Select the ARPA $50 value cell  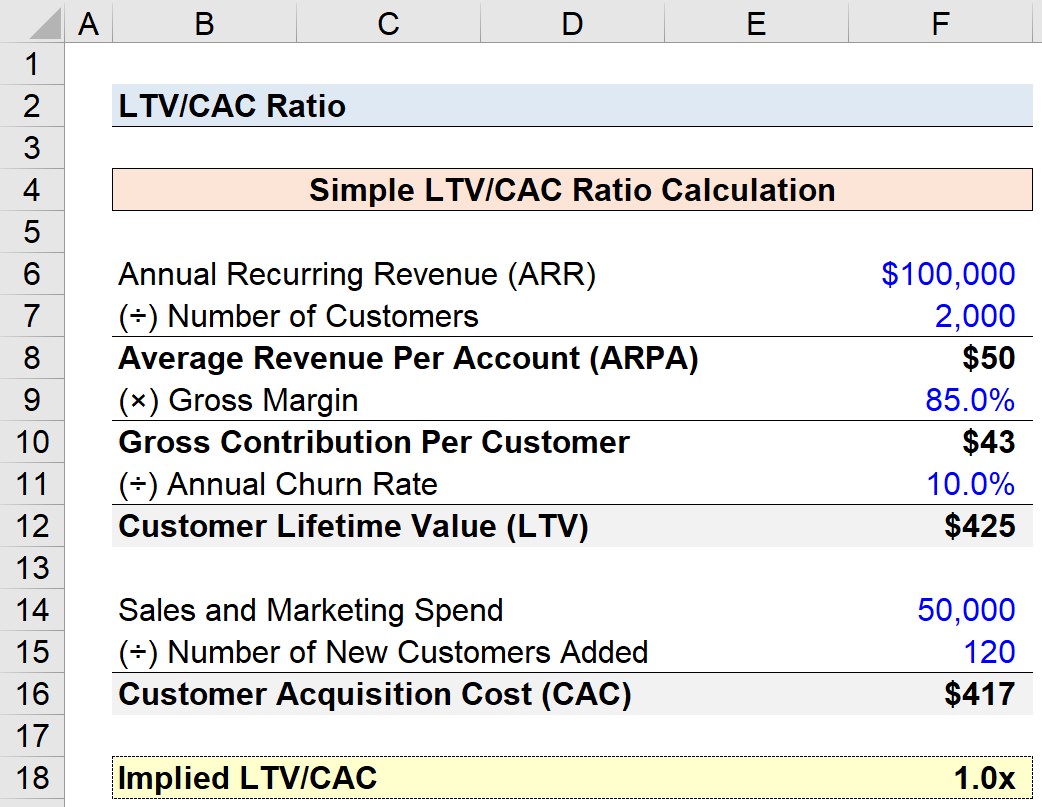940,358
